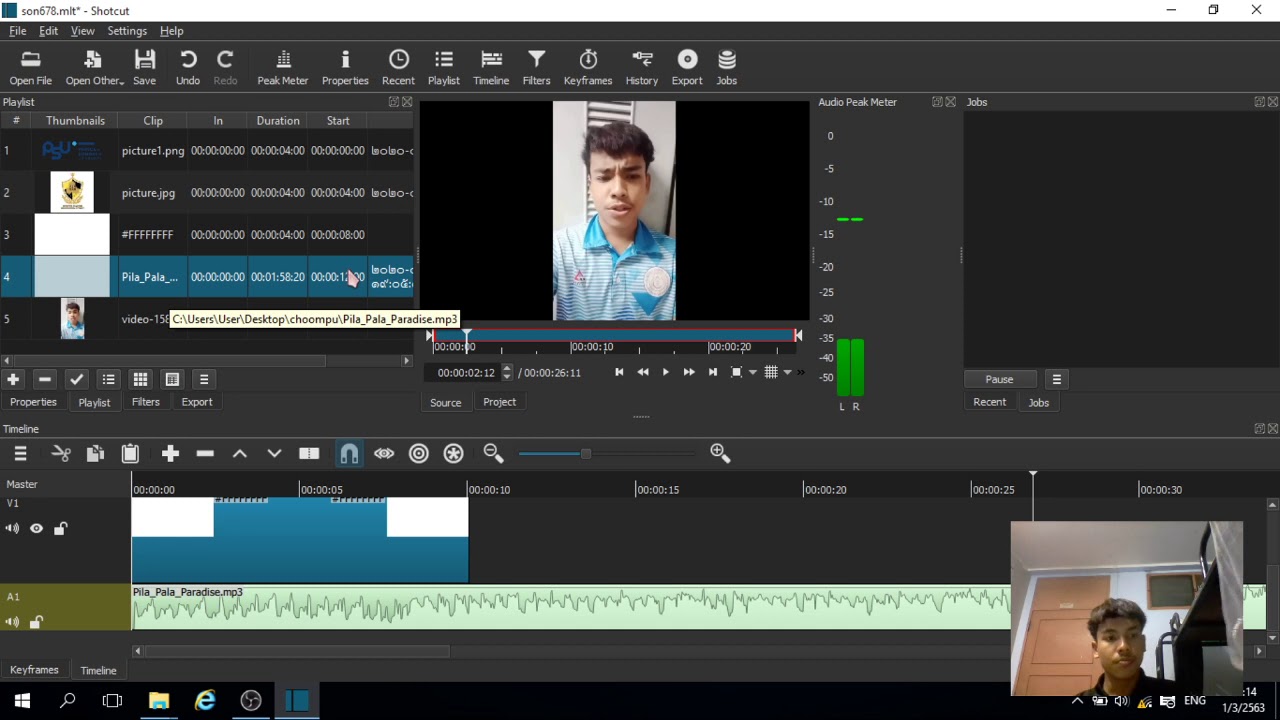Open the Filters toolbar icon

coord(536,68)
